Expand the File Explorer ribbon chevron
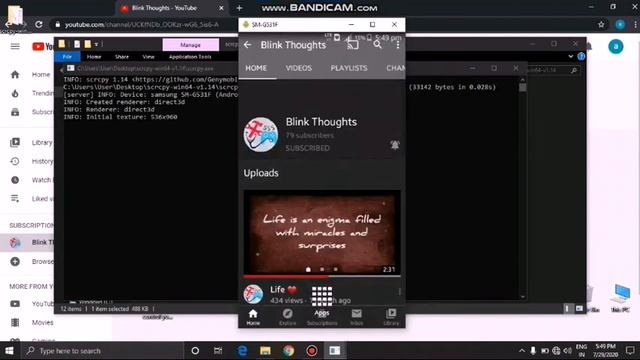 (571, 56)
